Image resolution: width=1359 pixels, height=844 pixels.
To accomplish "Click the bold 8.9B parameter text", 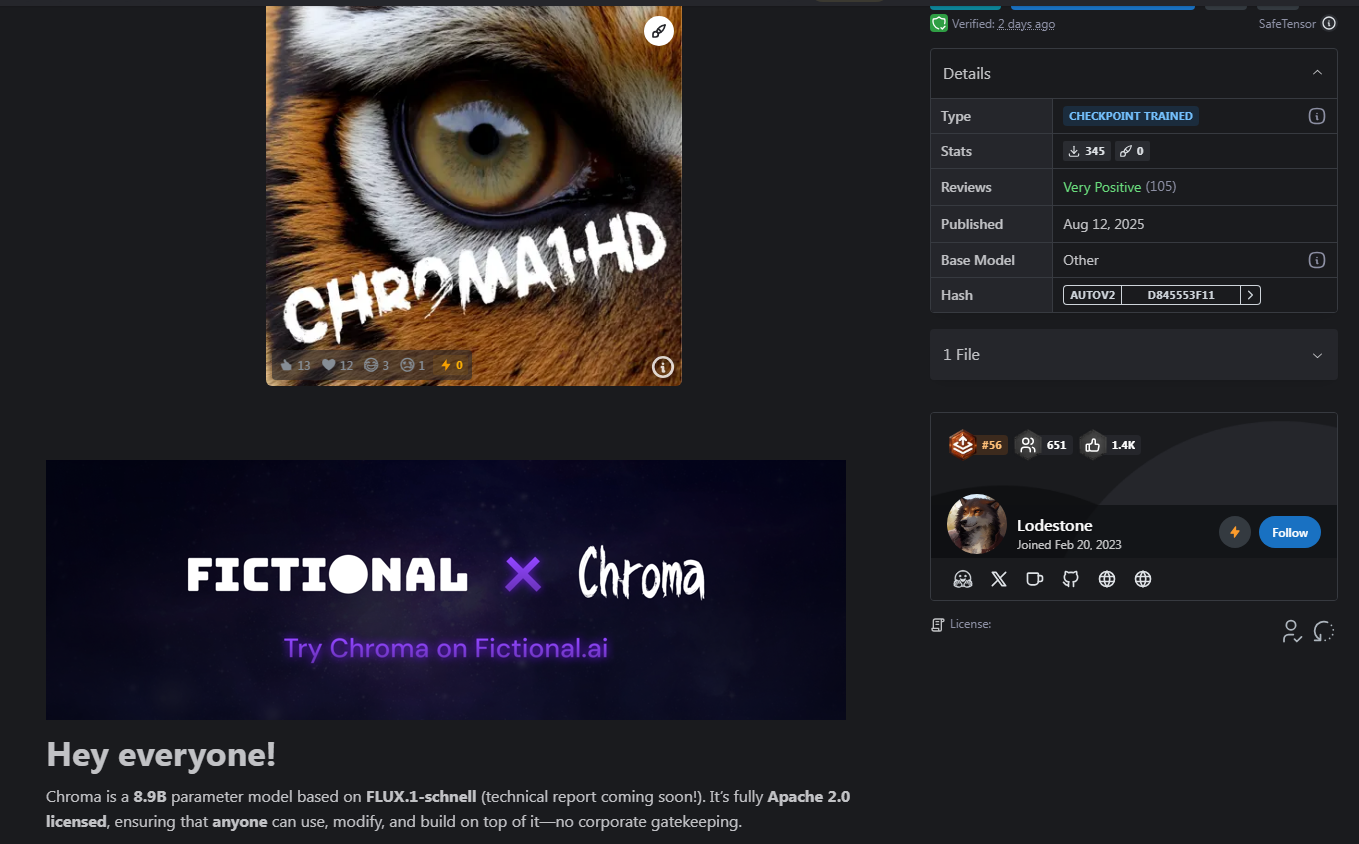I will tap(152, 797).
